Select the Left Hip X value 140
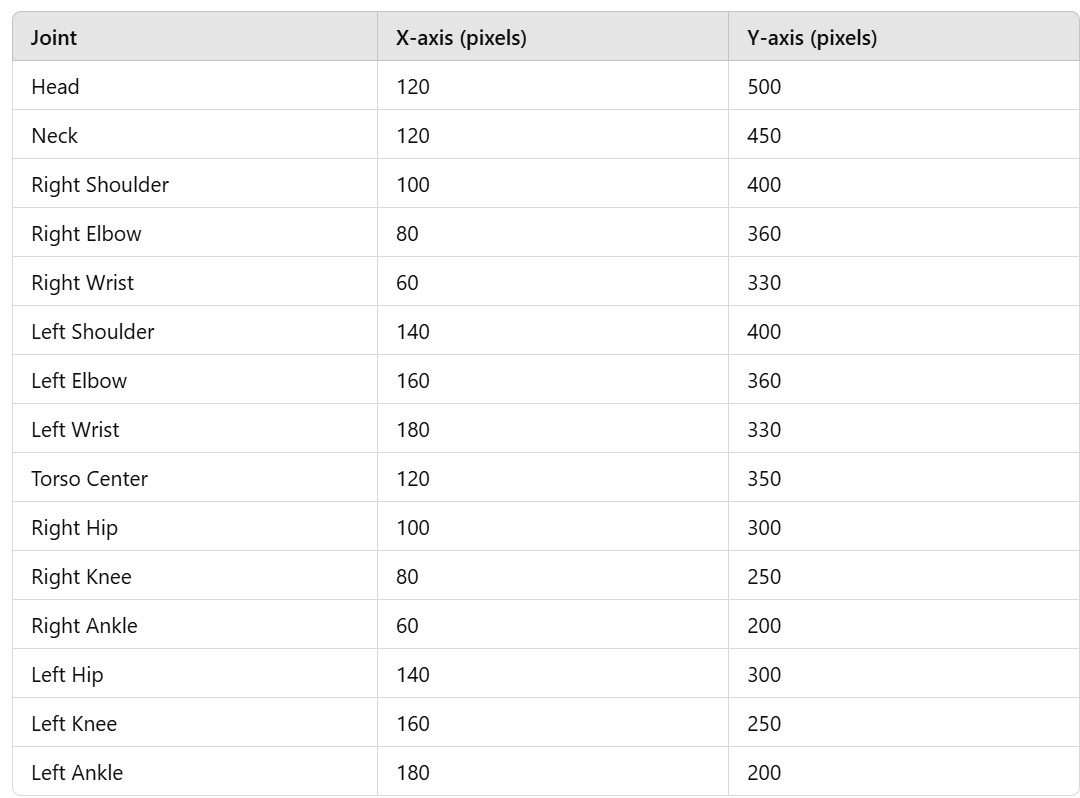1080x798 pixels. (413, 674)
